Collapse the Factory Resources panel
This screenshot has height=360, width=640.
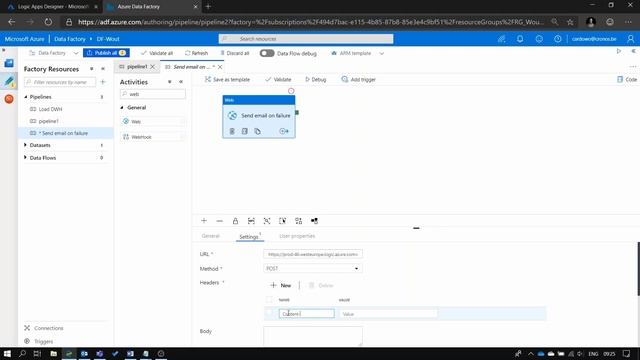103,69
